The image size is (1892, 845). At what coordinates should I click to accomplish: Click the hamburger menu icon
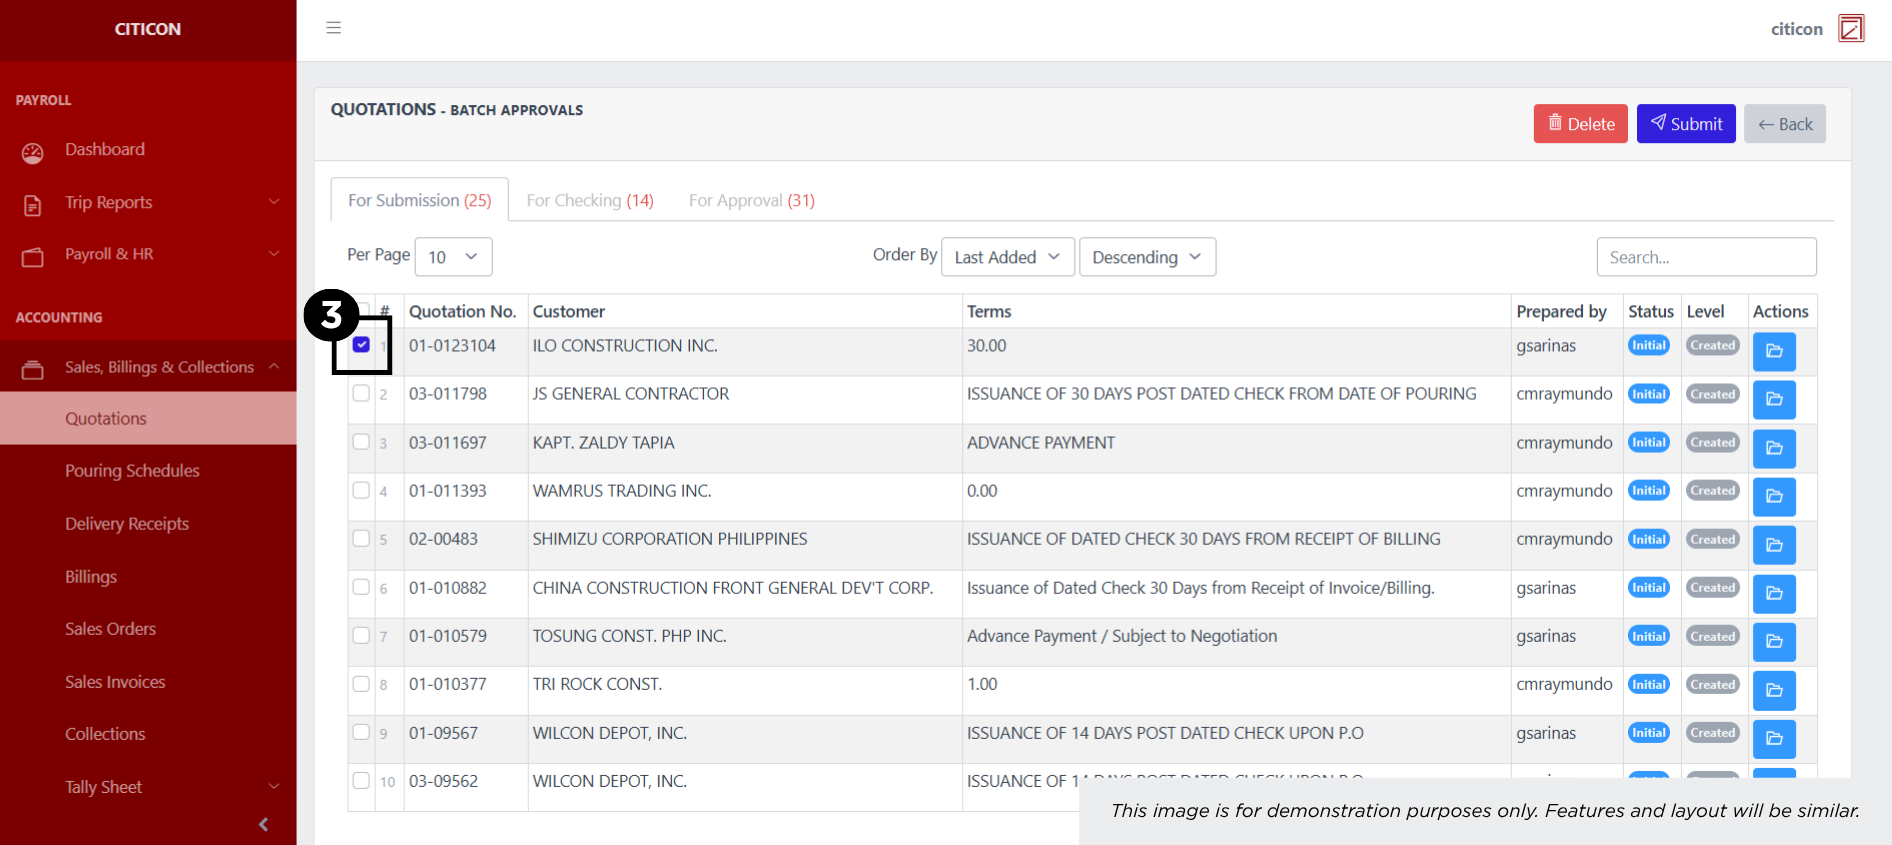coord(334,28)
